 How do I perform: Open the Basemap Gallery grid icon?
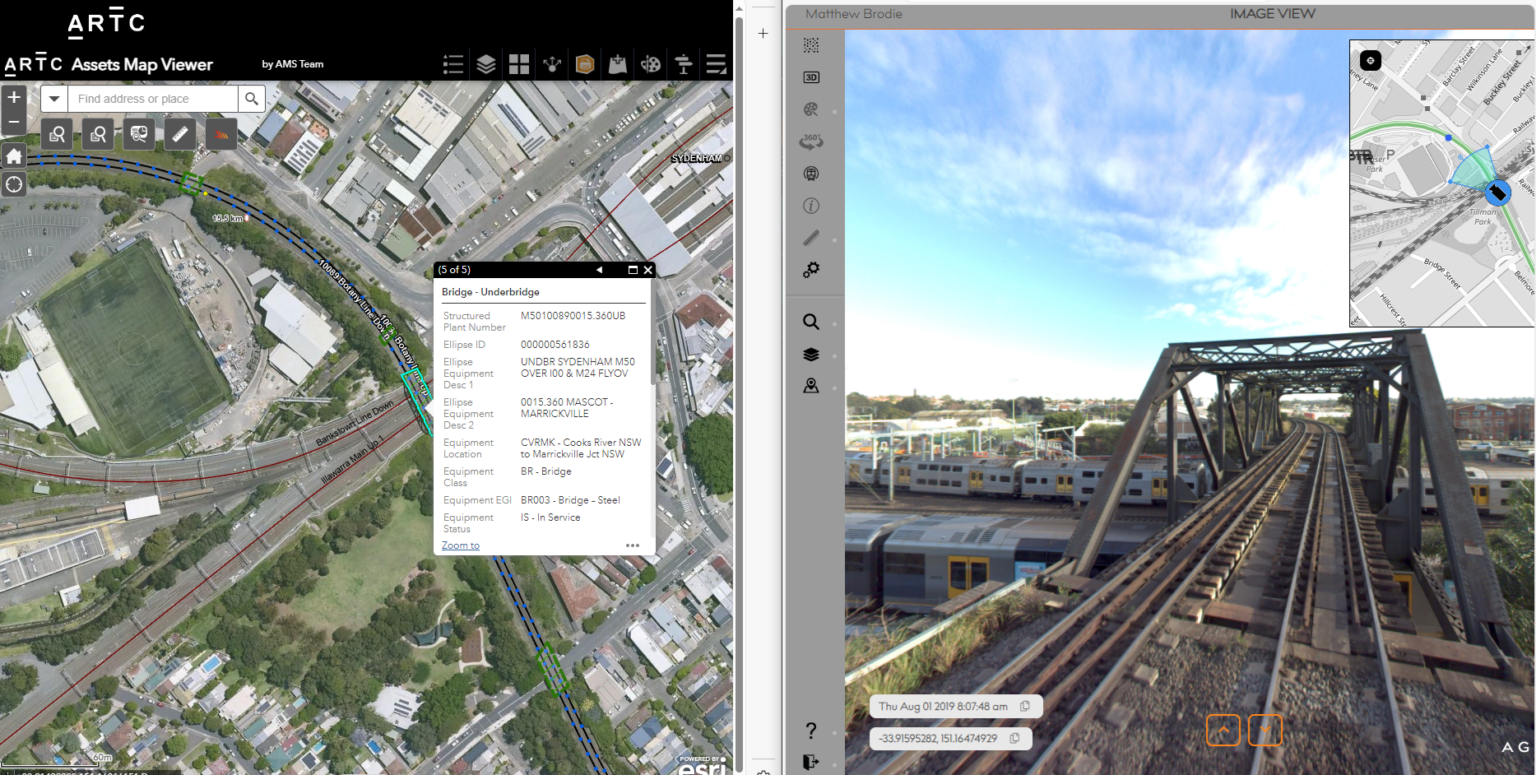(x=519, y=64)
